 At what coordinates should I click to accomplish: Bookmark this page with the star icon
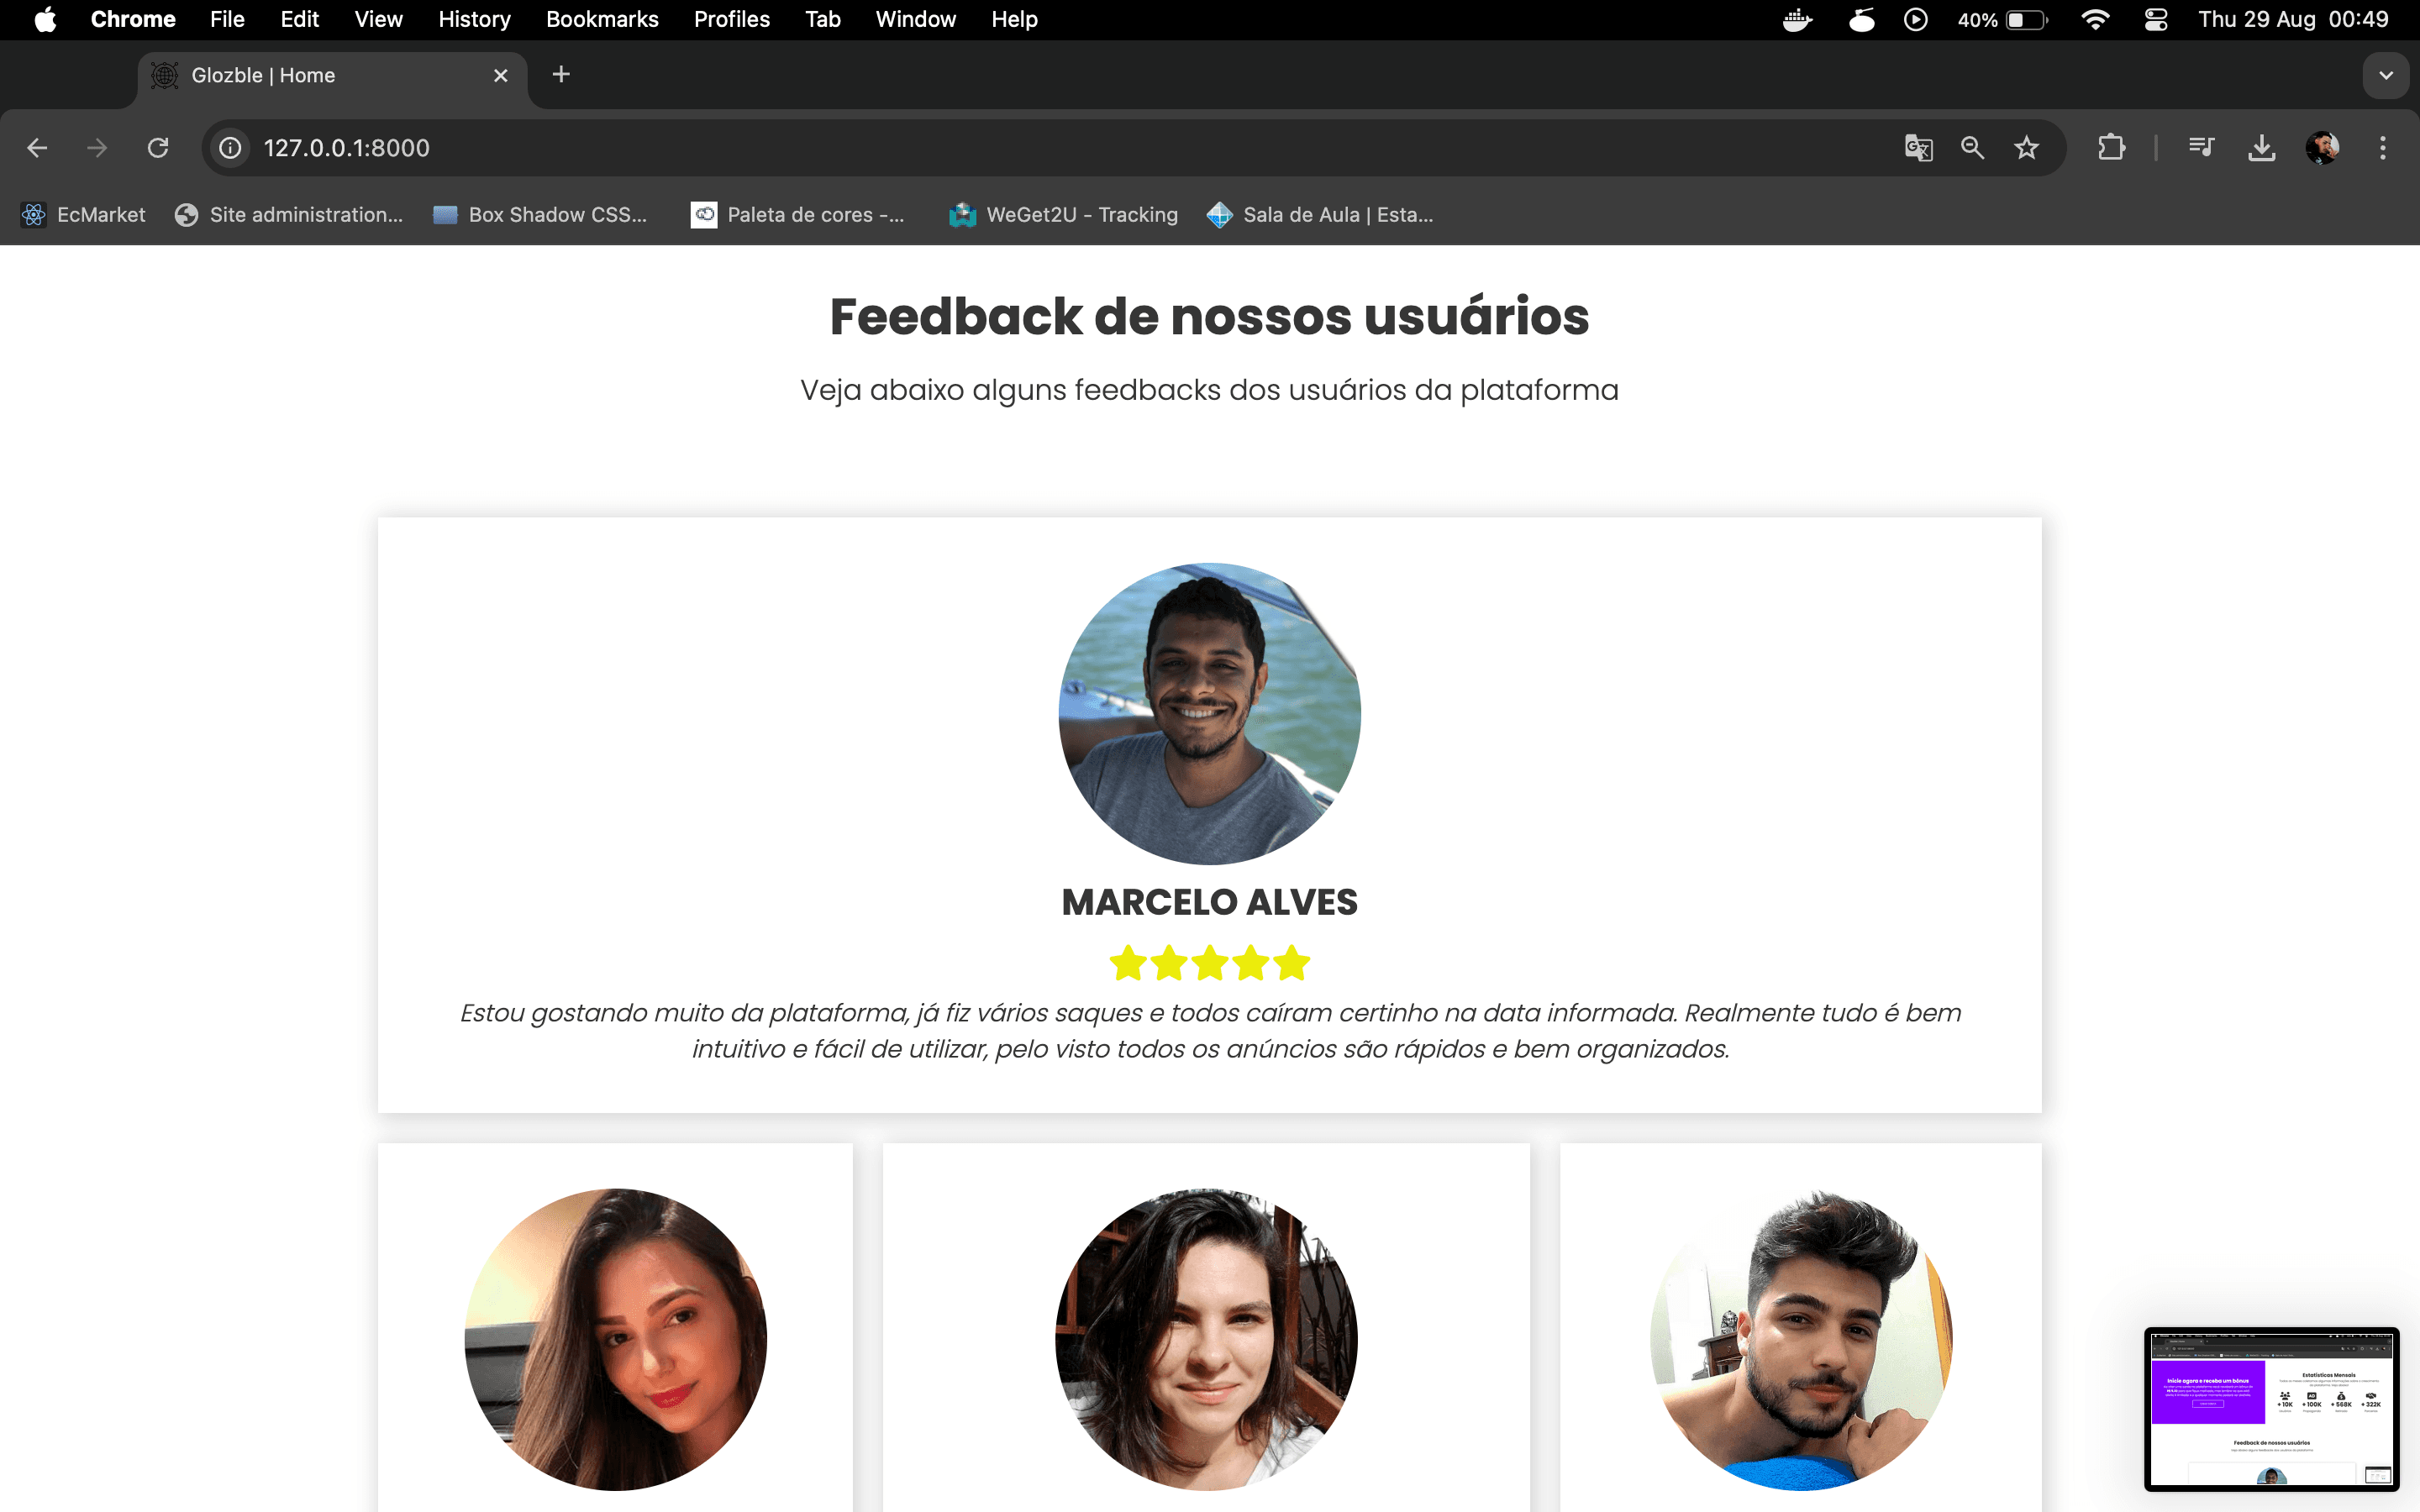pos(2026,148)
